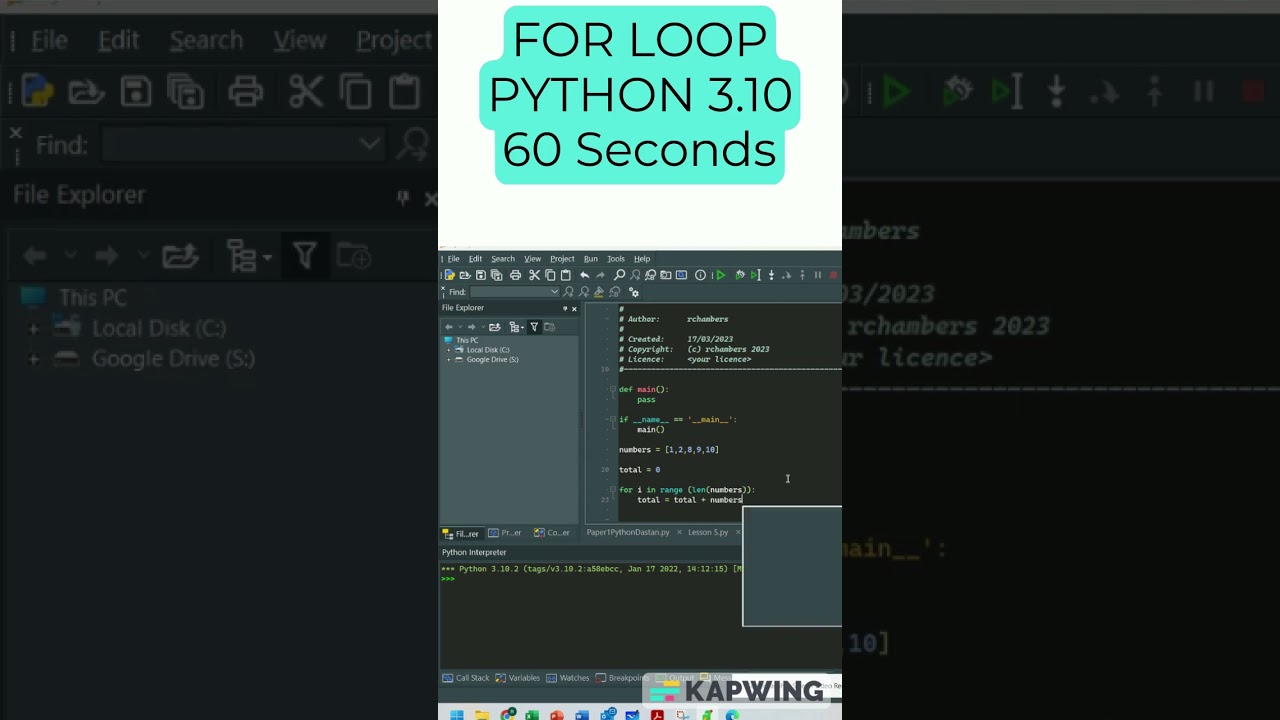Open the Tools menu
Viewport: 1280px width, 720px height.
click(616, 259)
